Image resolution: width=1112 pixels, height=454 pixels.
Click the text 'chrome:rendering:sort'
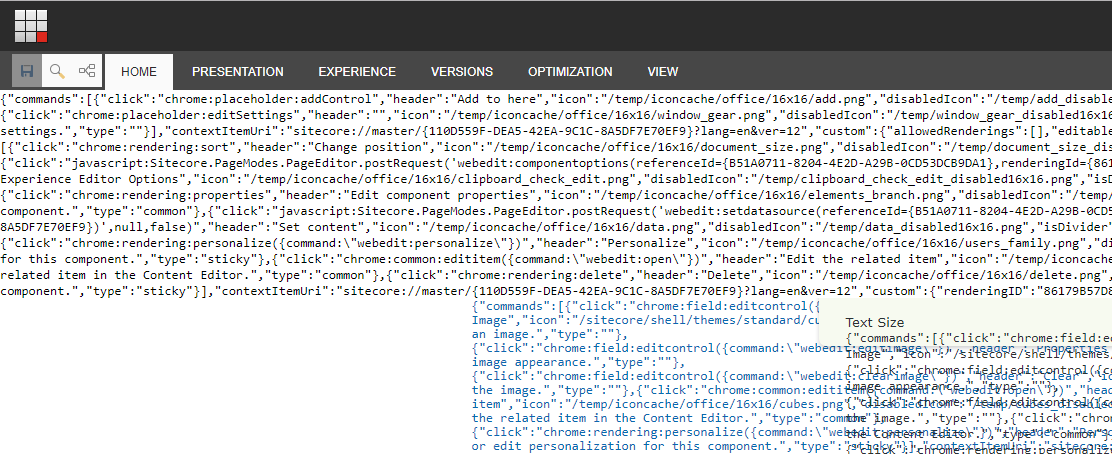pyautogui.click(x=152, y=148)
